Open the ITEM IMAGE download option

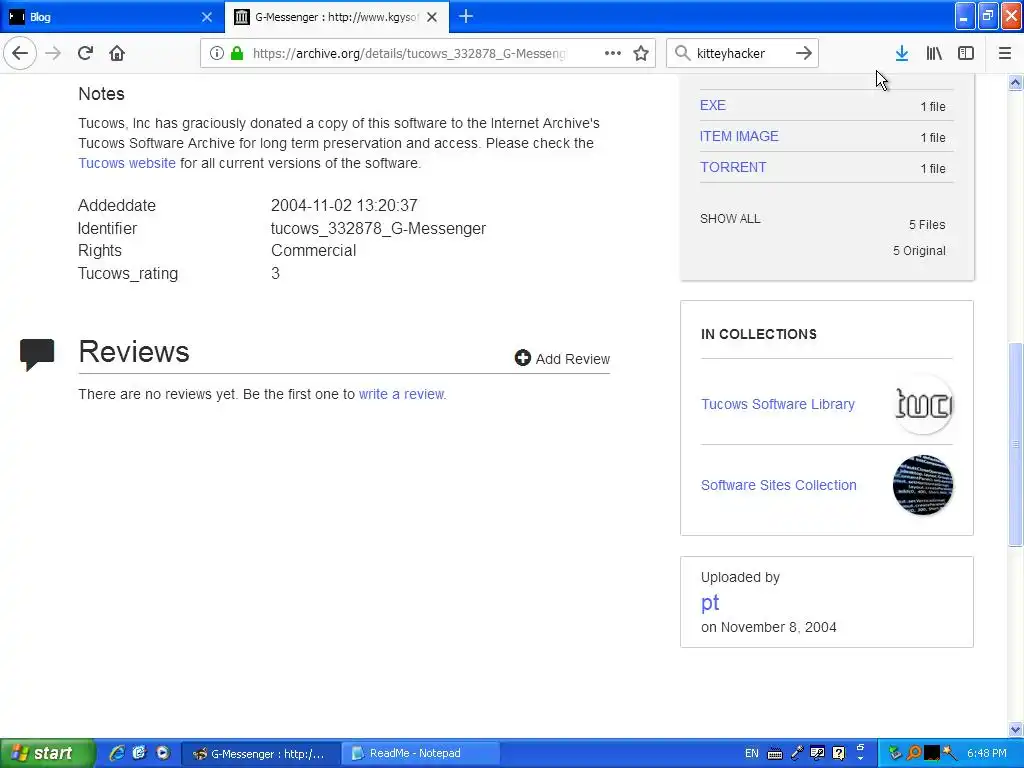[739, 136]
